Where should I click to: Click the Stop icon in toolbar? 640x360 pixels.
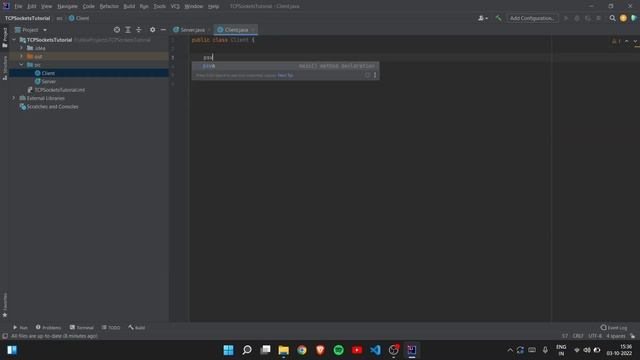pyautogui.click(x=598, y=18)
